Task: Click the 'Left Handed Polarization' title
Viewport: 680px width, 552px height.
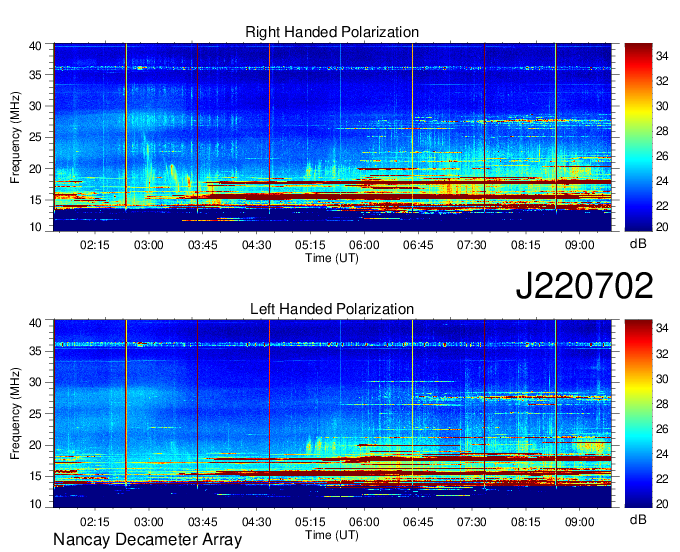Action: 332,309
